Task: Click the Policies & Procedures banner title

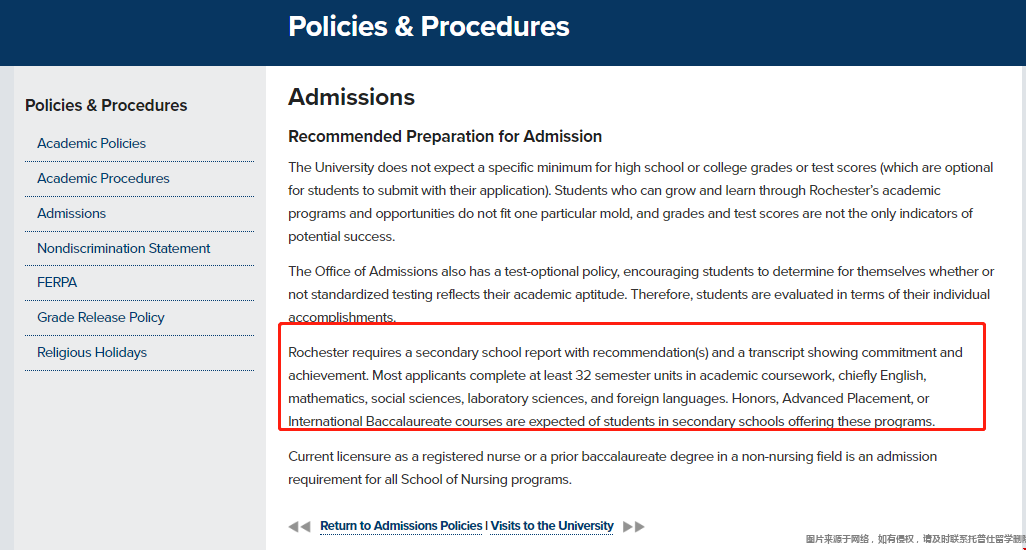Action: [x=429, y=26]
